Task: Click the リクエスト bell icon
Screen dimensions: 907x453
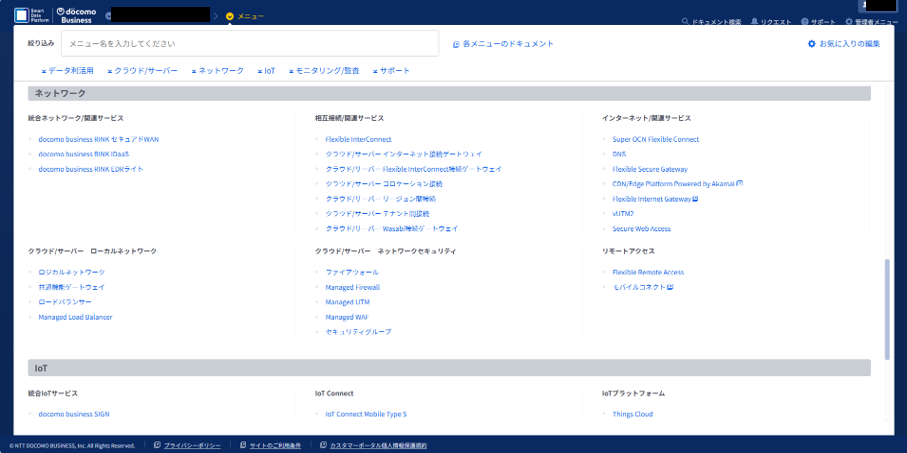Action: tap(754, 21)
